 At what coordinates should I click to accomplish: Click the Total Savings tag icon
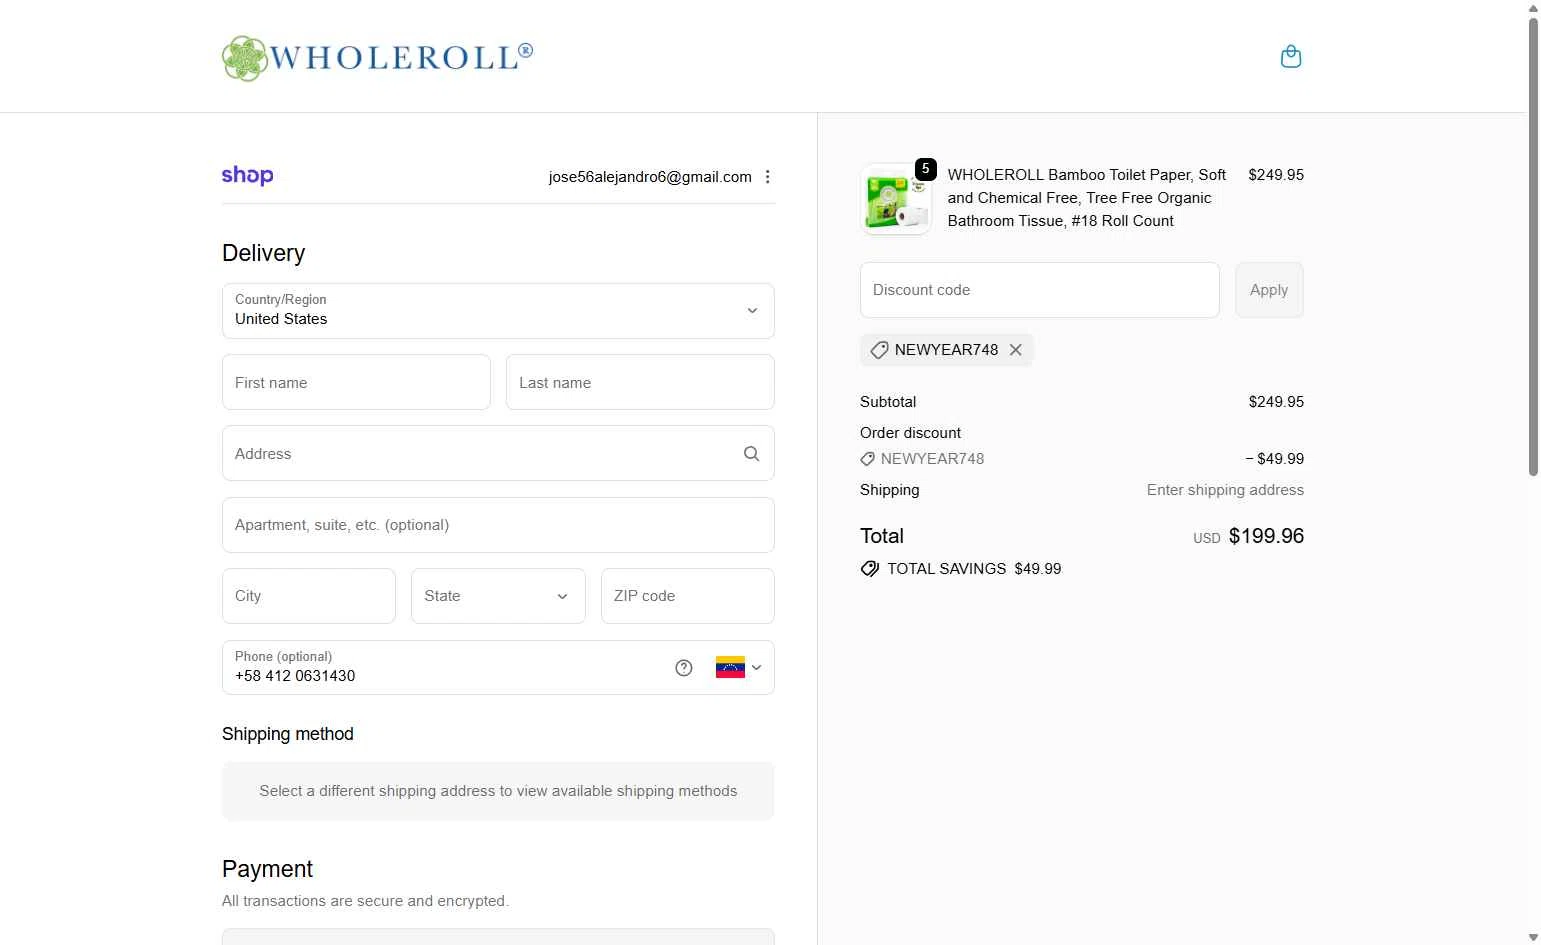[870, 569]
